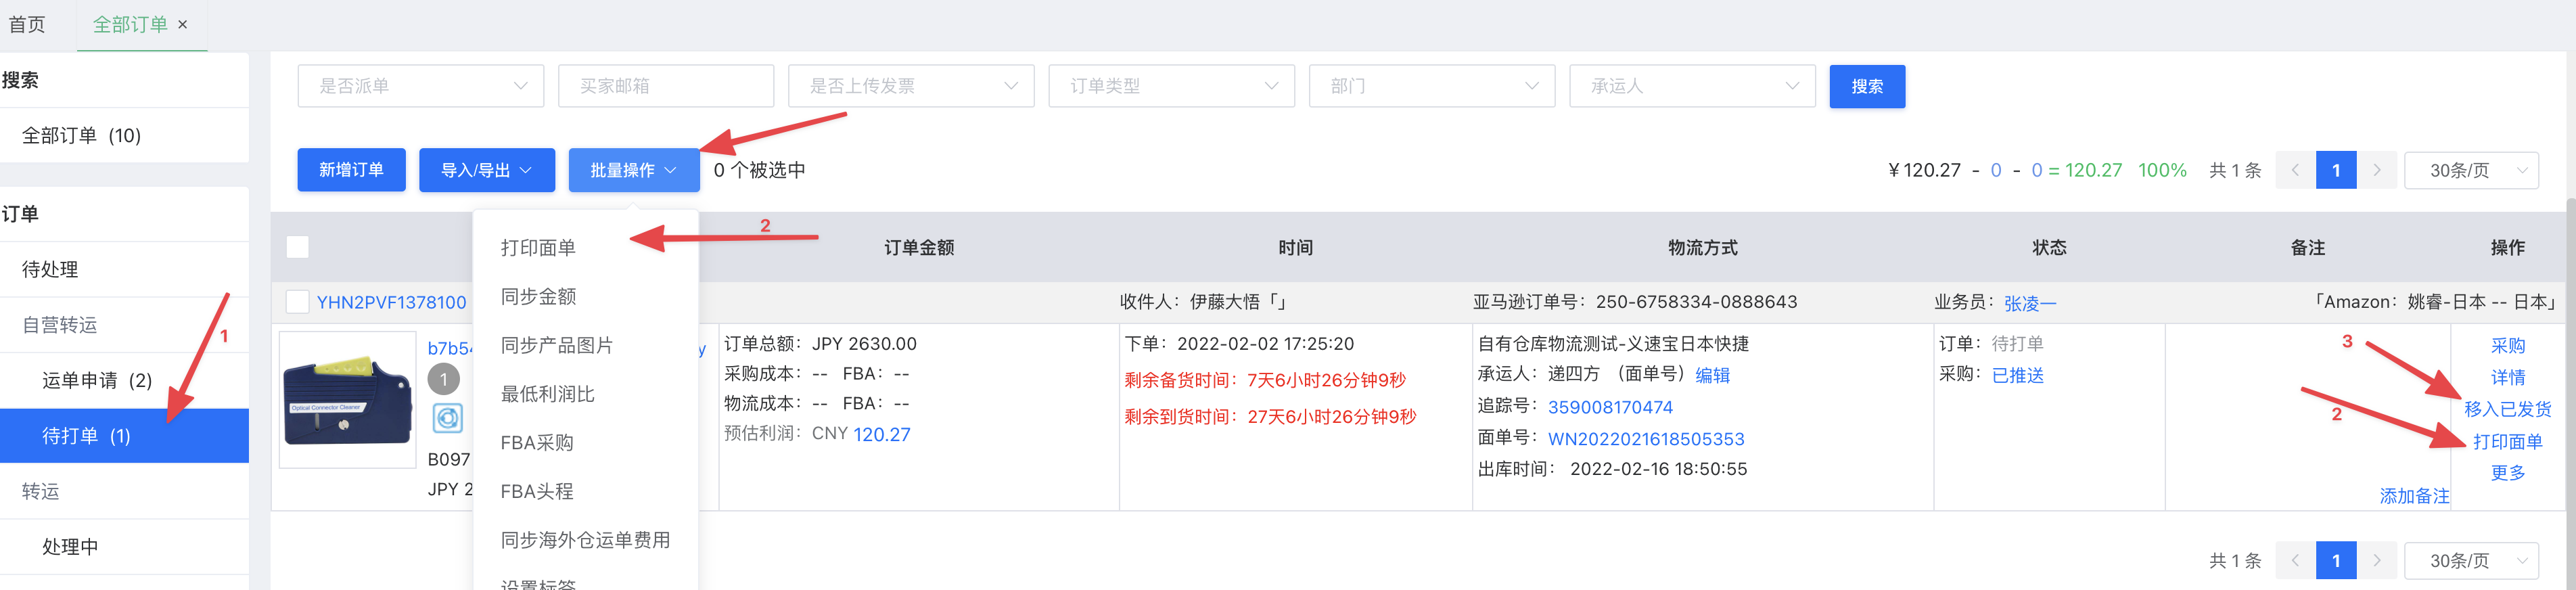Click previous page arrow in bottom pagination

[2295, 561]
